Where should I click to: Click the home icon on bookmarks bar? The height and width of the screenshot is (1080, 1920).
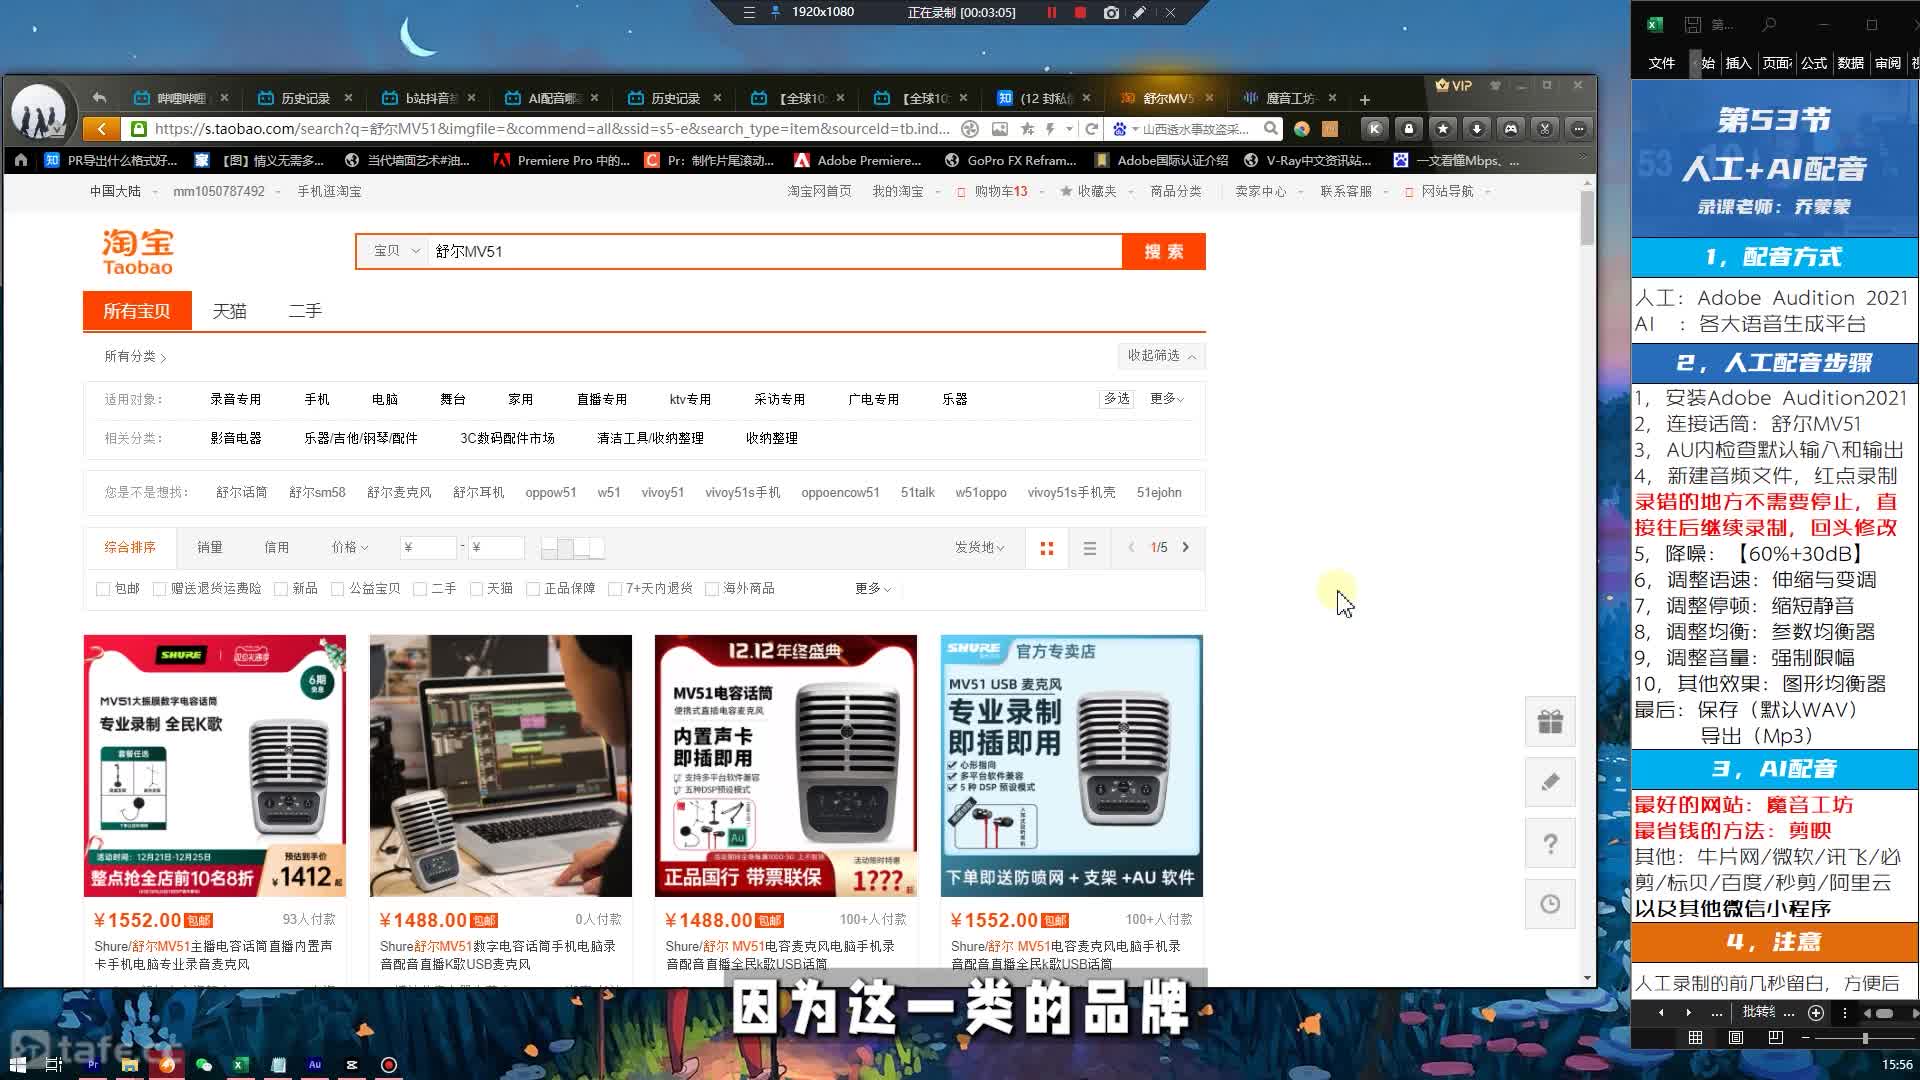click(x=20, y=160)
